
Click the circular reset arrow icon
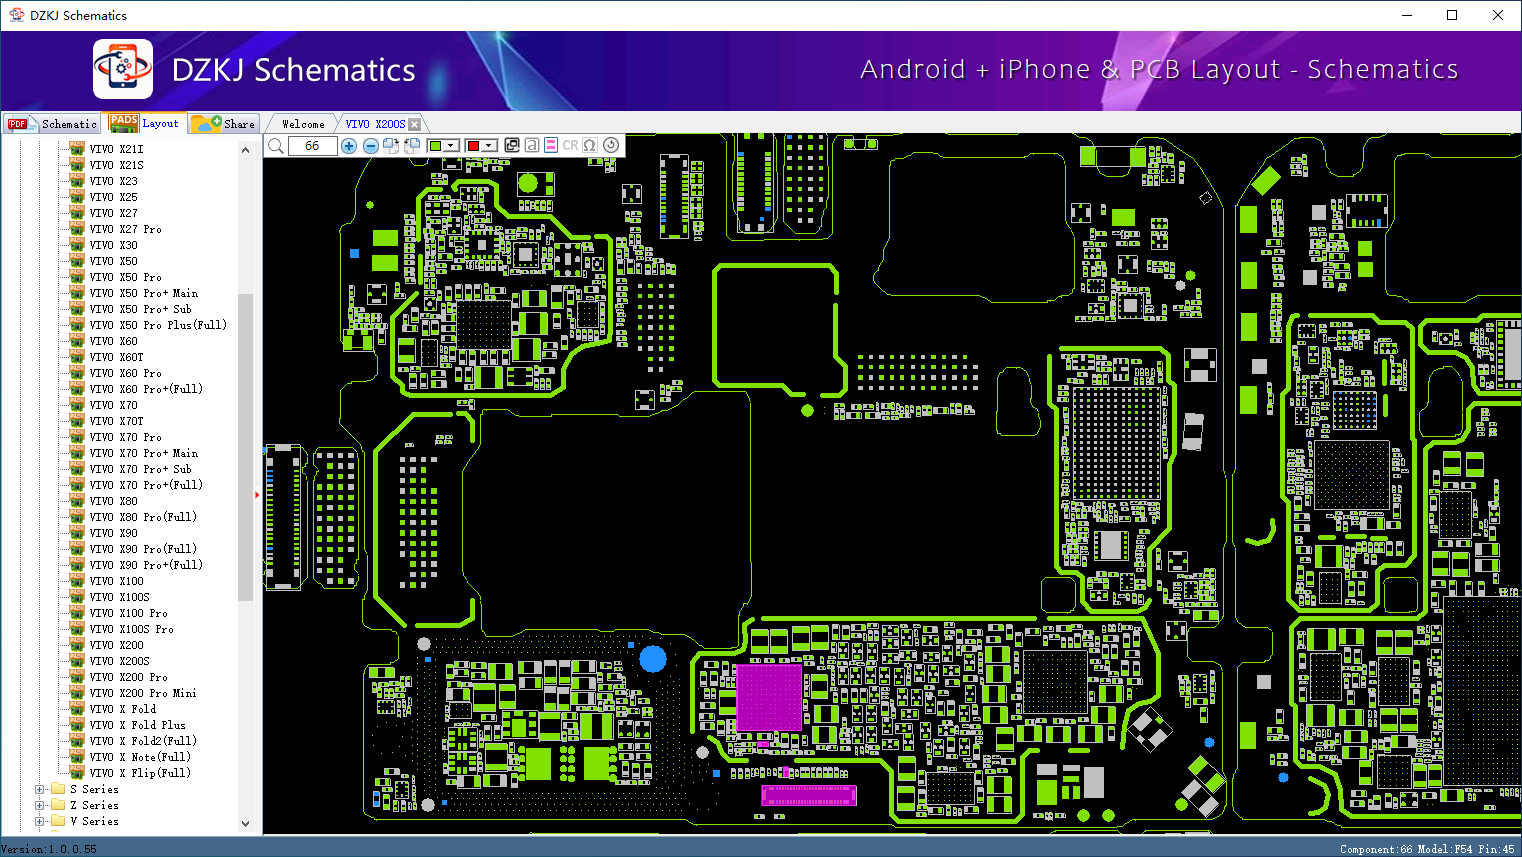point(611,145)
